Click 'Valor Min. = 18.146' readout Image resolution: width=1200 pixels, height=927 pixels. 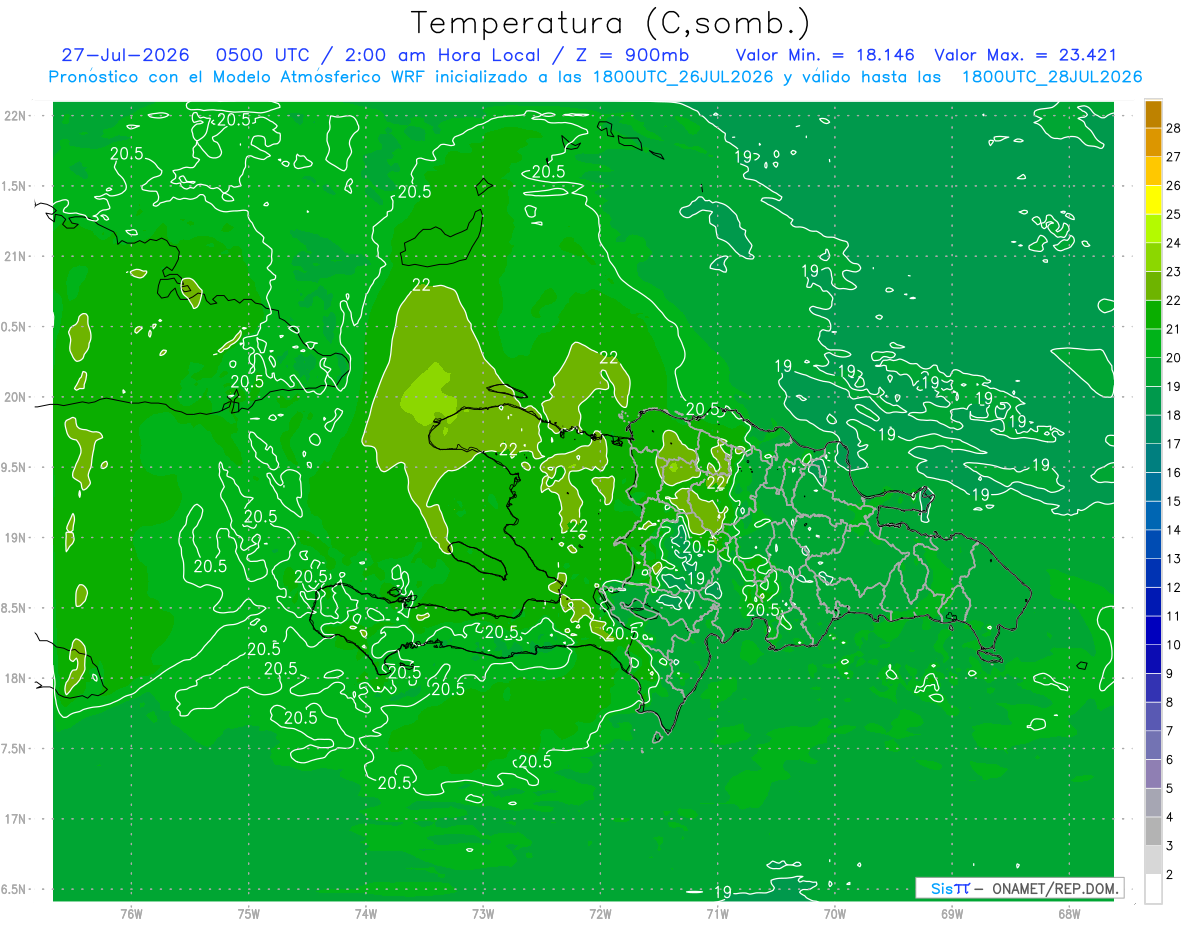tap(825, 55)
